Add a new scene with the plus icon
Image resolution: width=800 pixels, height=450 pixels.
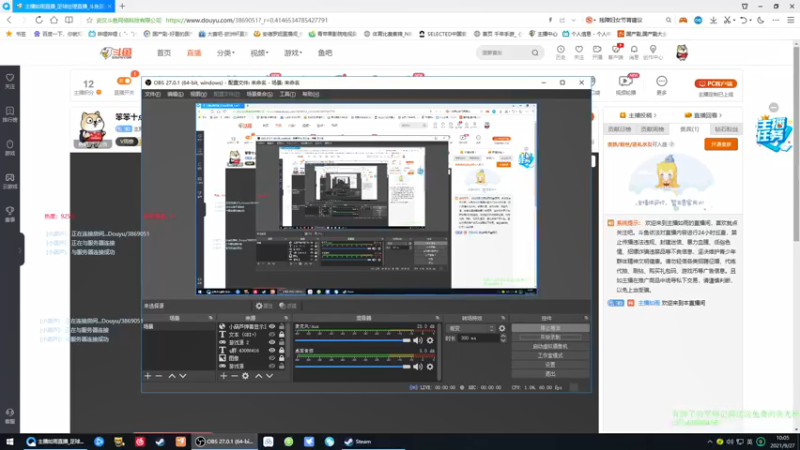click(x=148, y=376)
